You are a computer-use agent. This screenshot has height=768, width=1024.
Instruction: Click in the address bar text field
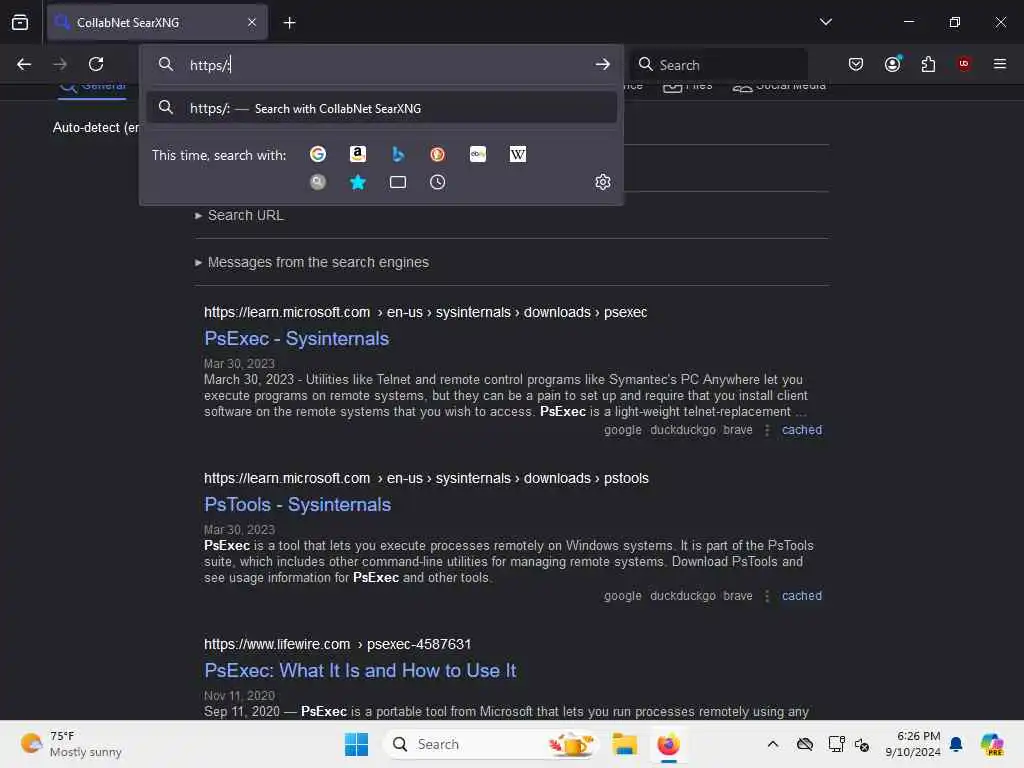385,64
